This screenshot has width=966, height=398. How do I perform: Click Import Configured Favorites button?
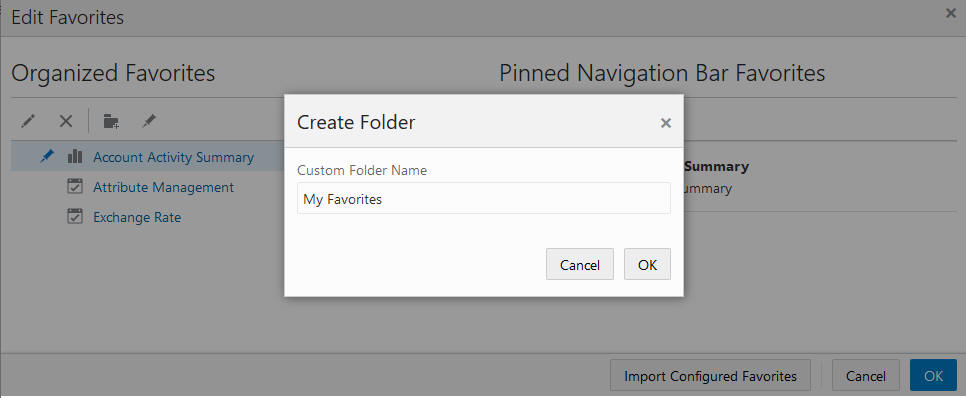point(710,375)
